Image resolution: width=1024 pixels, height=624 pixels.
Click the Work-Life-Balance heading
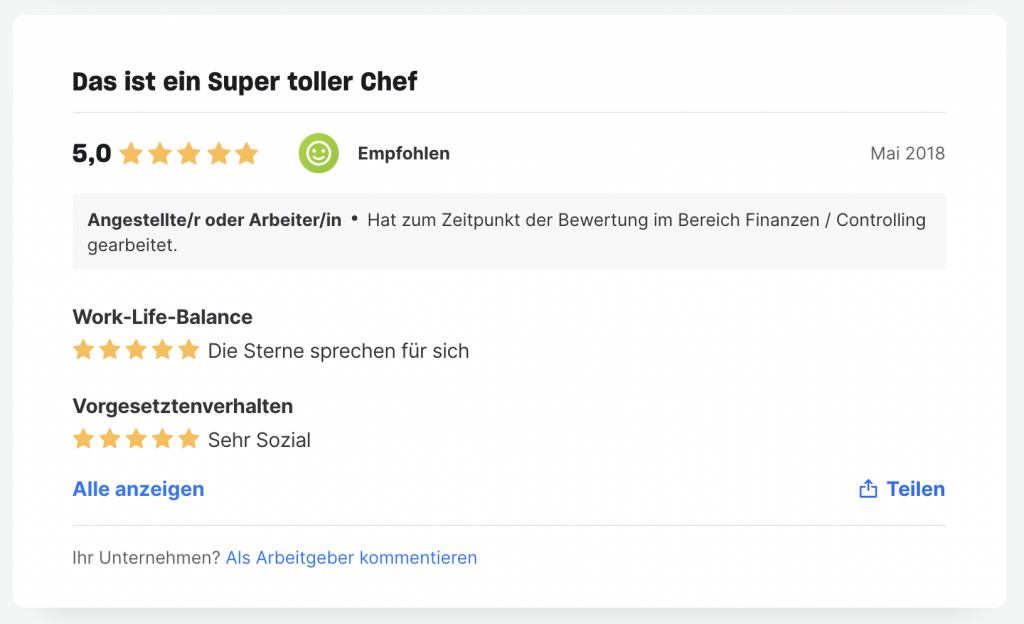[x=163, y=317]
